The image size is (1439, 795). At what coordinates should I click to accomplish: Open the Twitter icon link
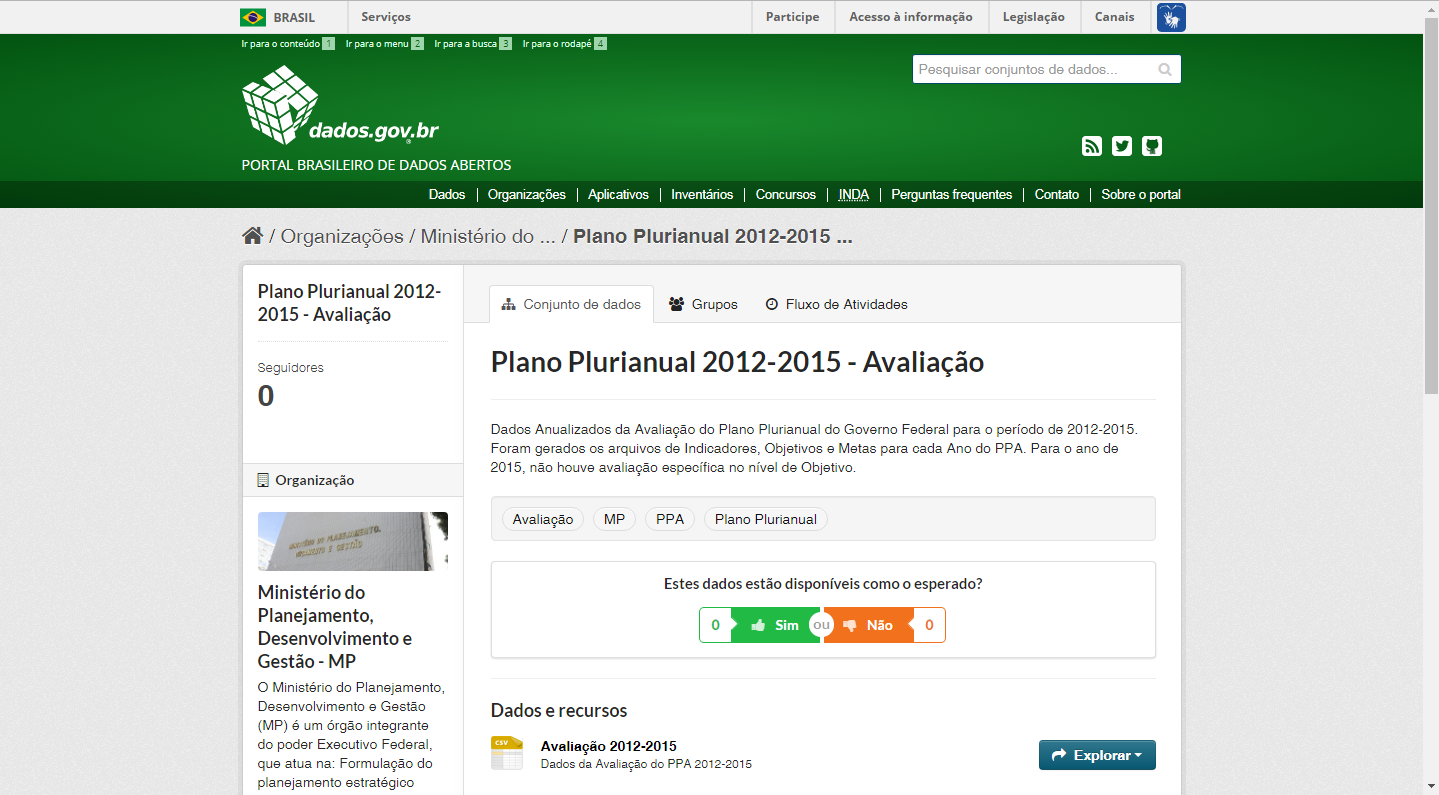pyautogui.click(x=1122, y=146)
